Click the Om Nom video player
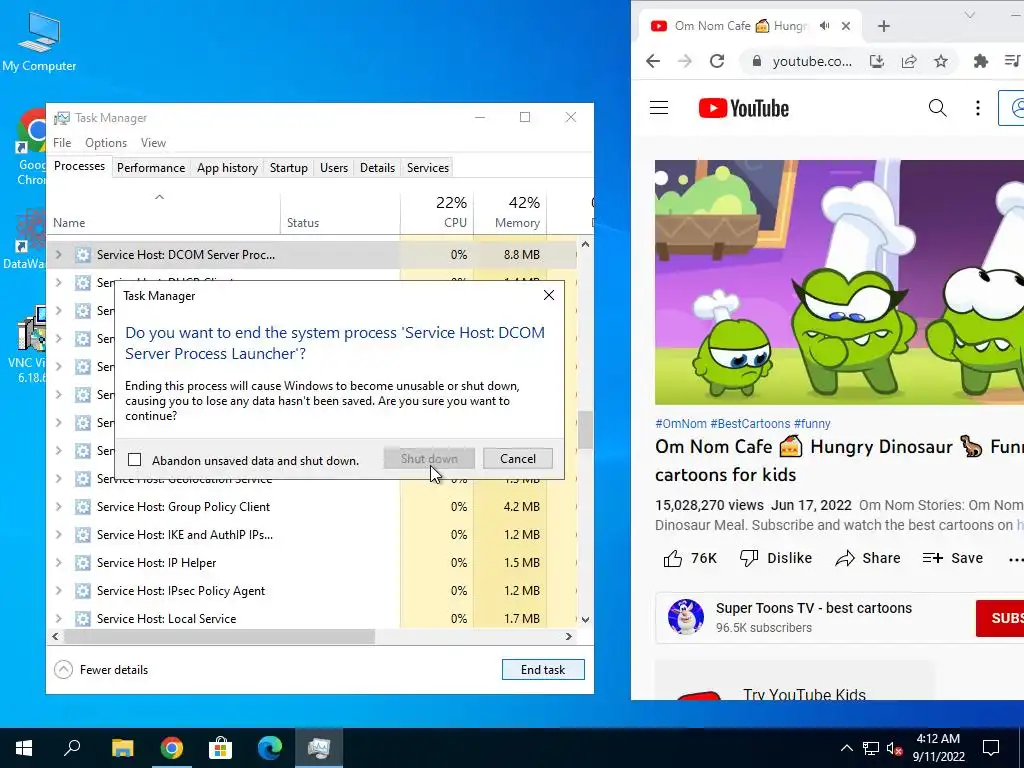This screenshot has width=1024, height=768. point(839,282)
